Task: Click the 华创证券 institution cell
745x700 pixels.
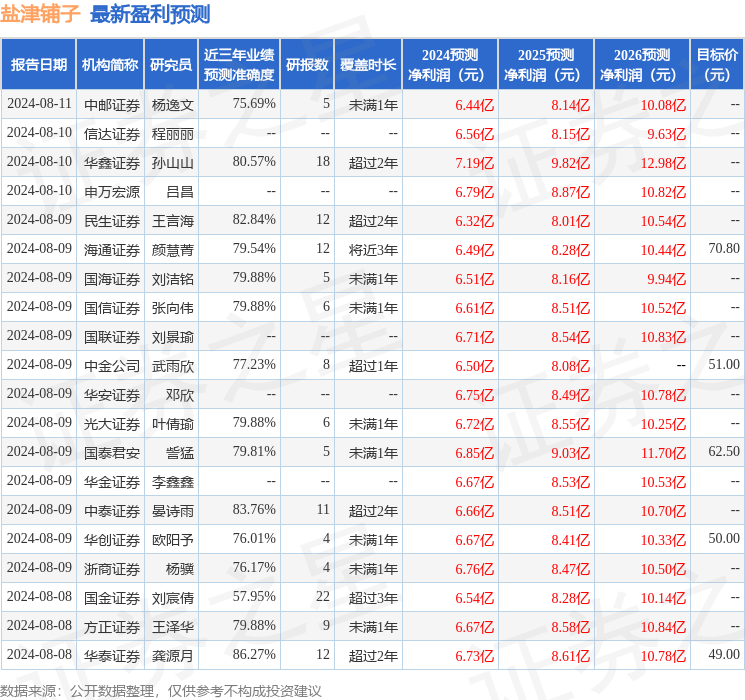Action: coord(112,540)
